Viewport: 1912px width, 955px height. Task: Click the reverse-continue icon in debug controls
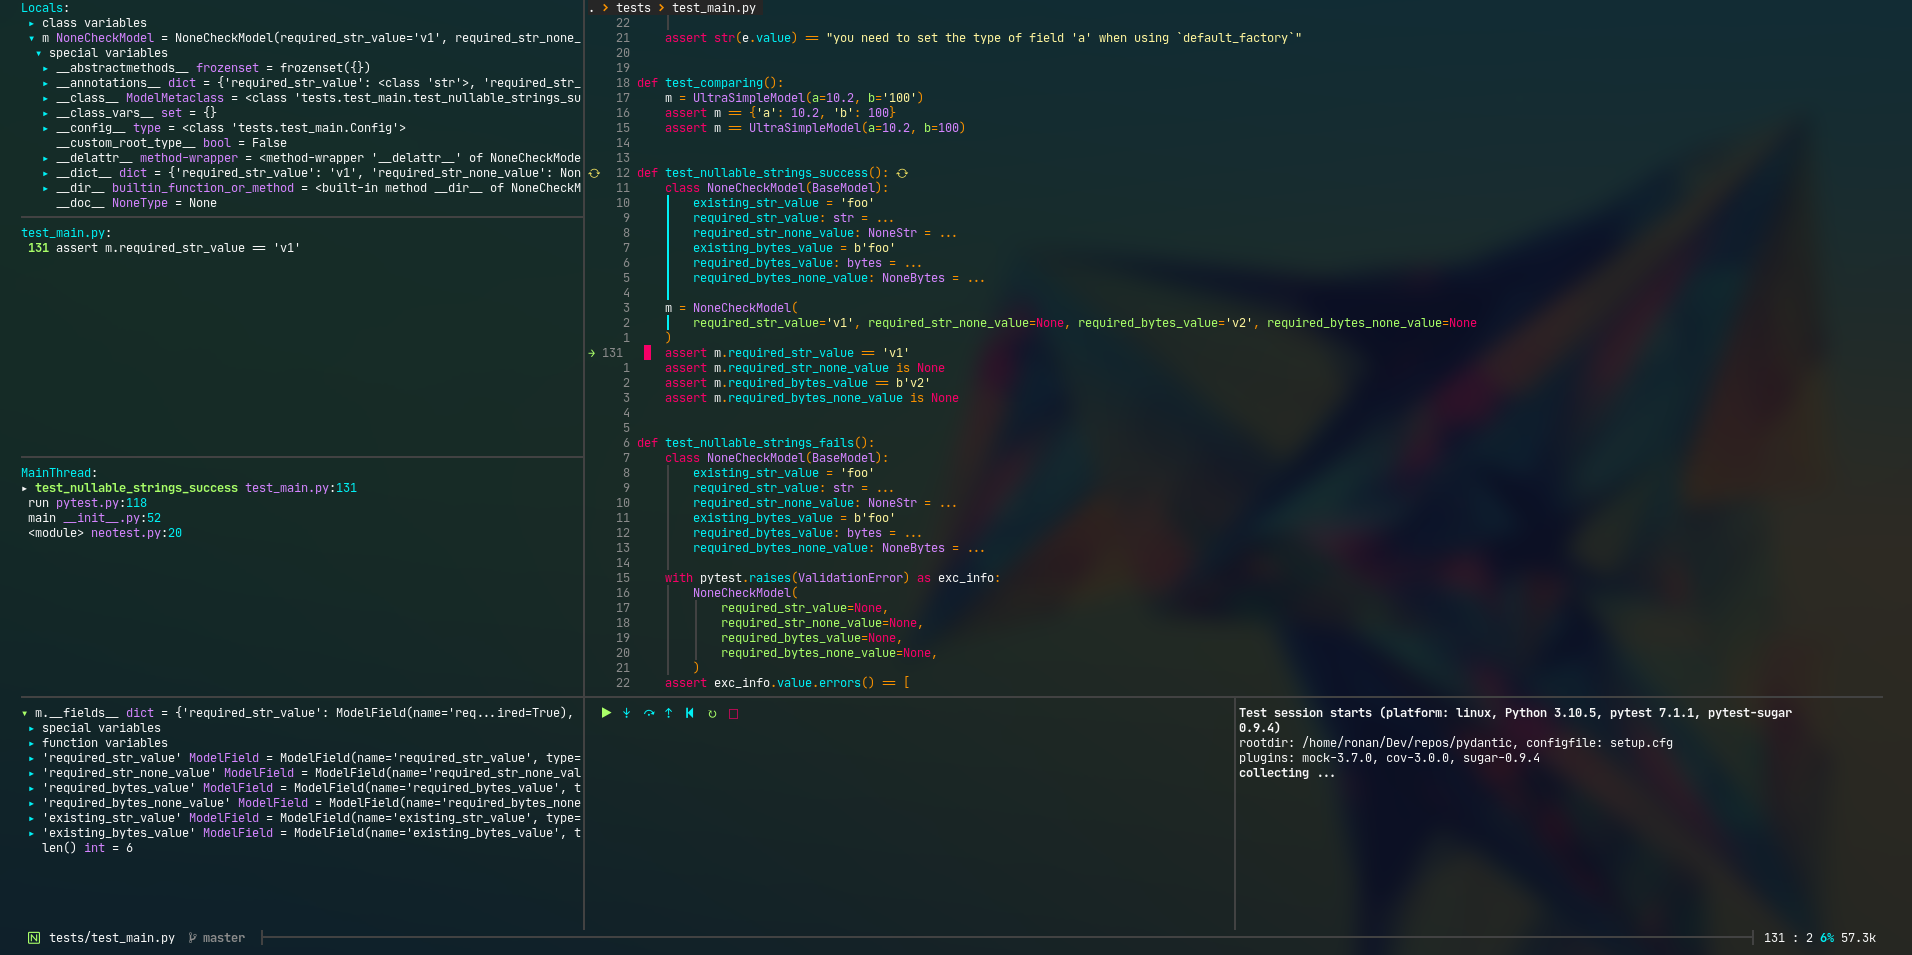tap(689, 713)
